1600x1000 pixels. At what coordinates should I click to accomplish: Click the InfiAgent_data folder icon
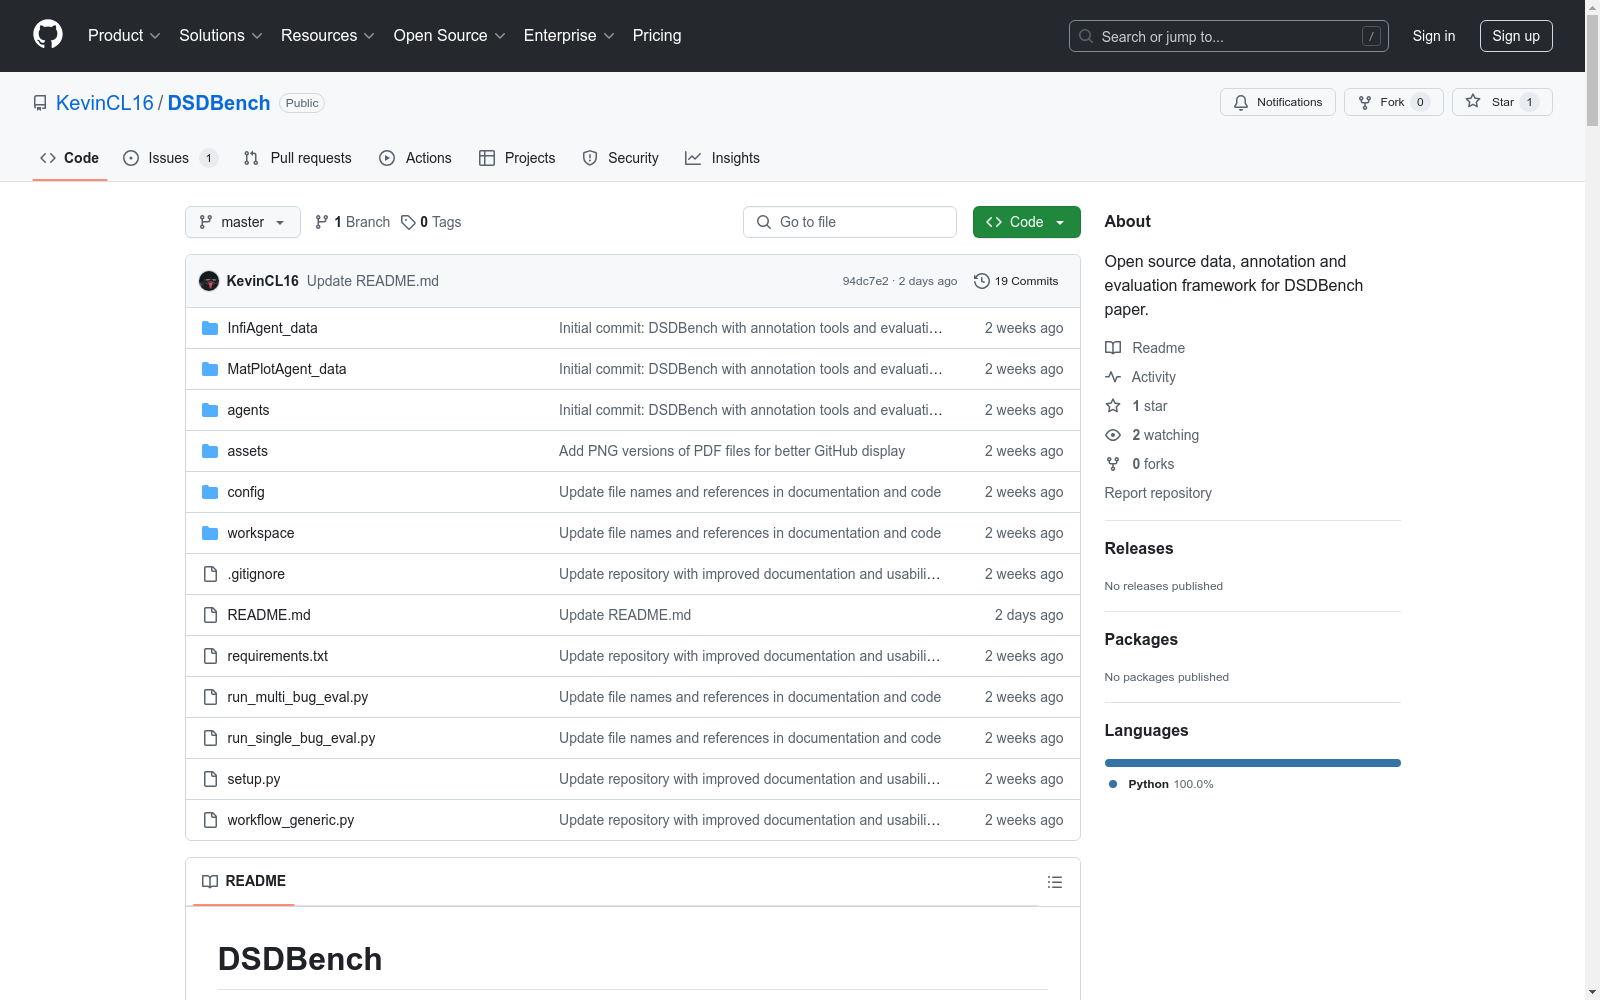210,328
